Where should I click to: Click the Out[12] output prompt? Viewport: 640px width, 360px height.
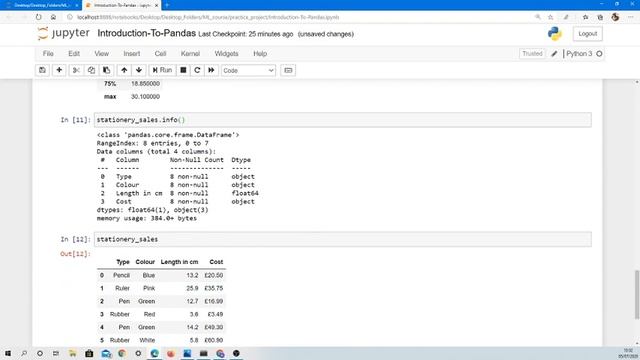pos(75,254)
